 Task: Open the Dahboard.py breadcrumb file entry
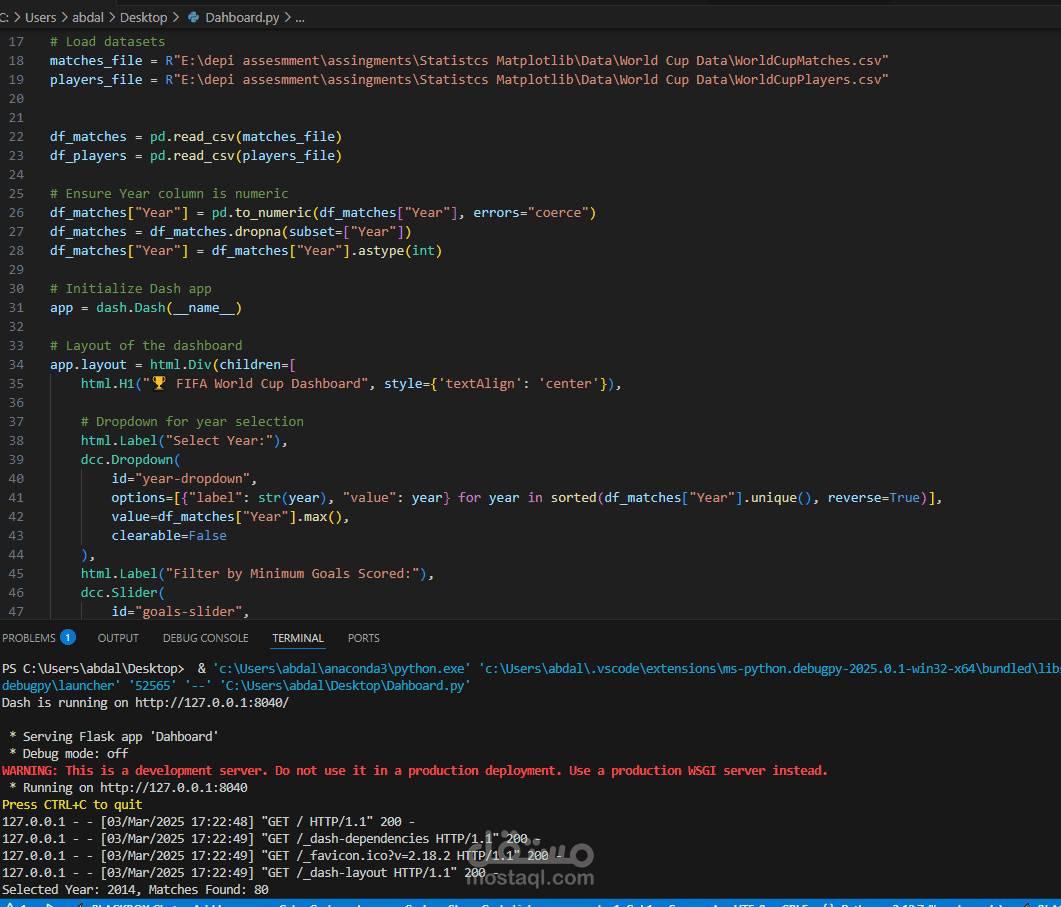[x=242, y=18]
